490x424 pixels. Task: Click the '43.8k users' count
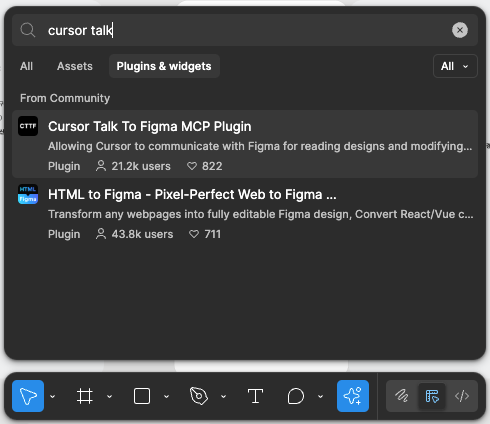tap(142, 234)
